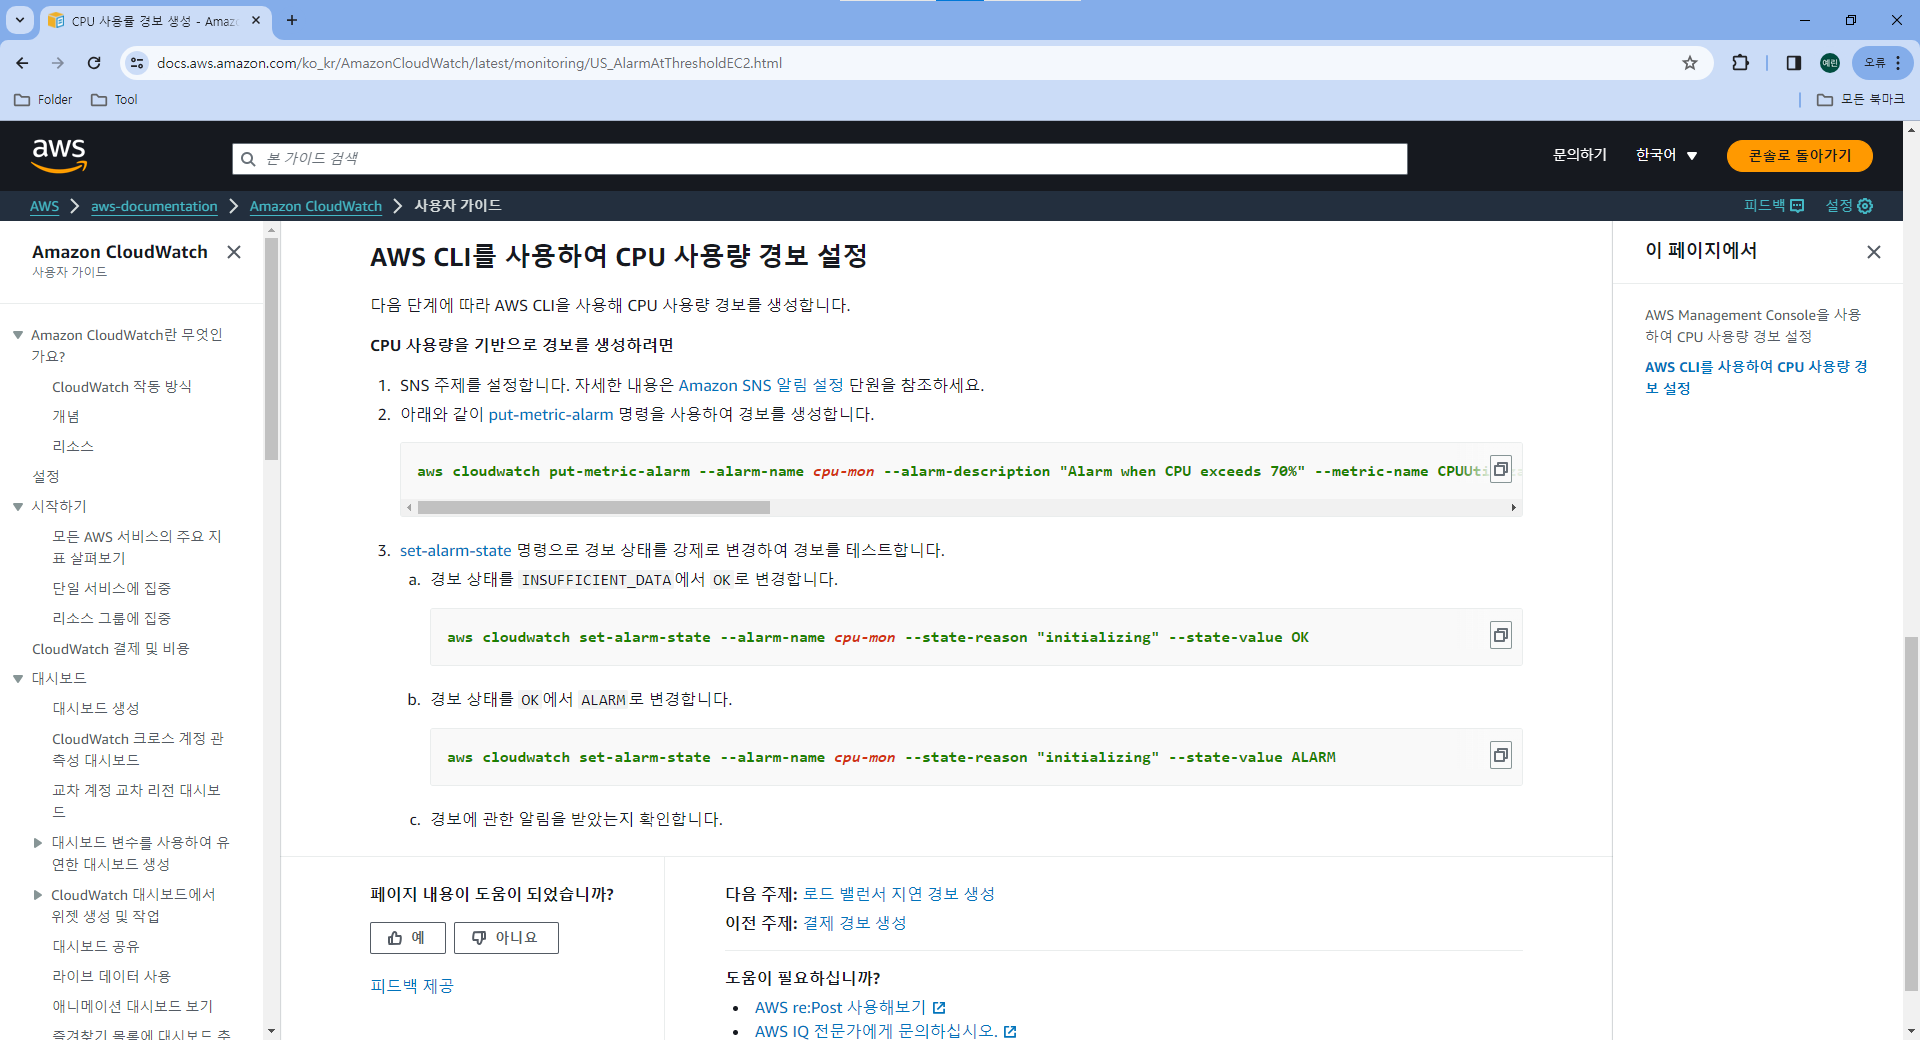The height and width of the screenshot is (1040, 1920).
Task: Select '대시보드 생성' in sidebar
Action: tap(96, 709)
